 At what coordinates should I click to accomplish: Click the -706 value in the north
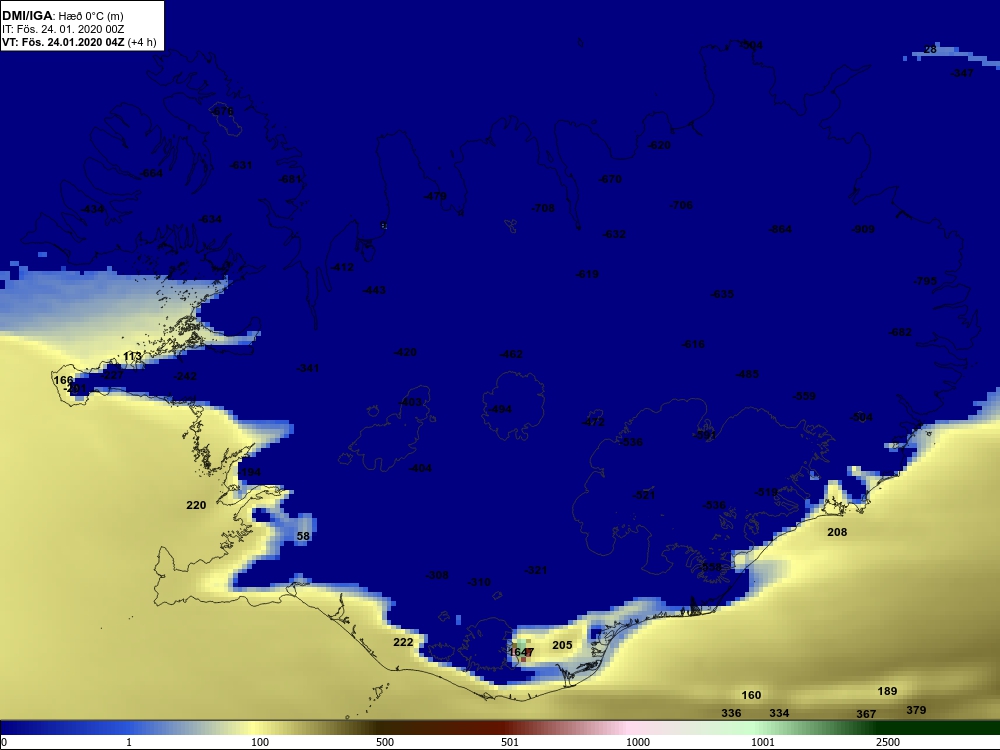click(x=680, y=205)
